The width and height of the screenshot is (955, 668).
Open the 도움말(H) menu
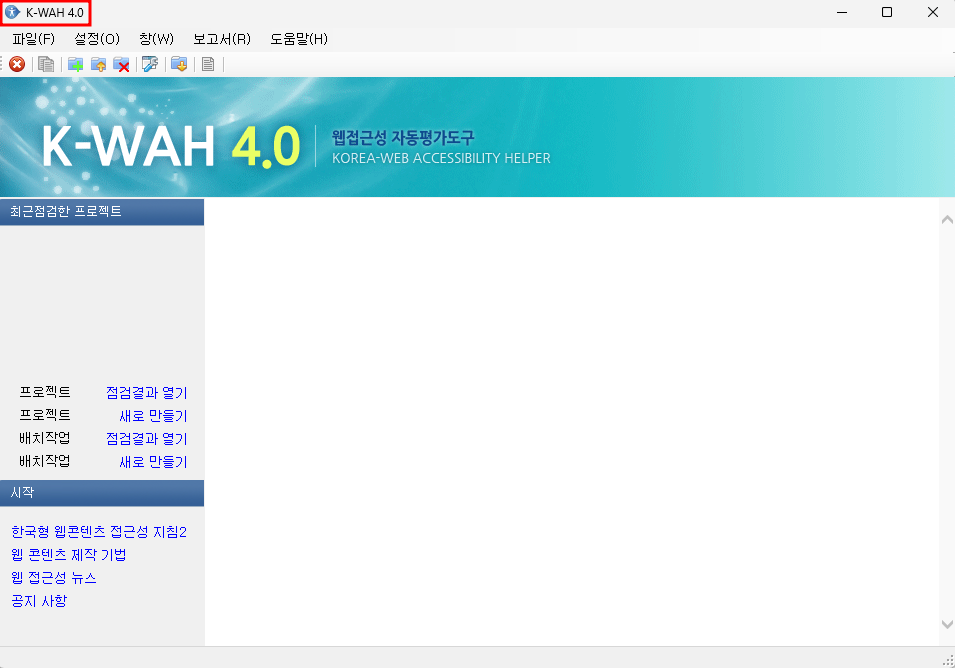[299, 39]
